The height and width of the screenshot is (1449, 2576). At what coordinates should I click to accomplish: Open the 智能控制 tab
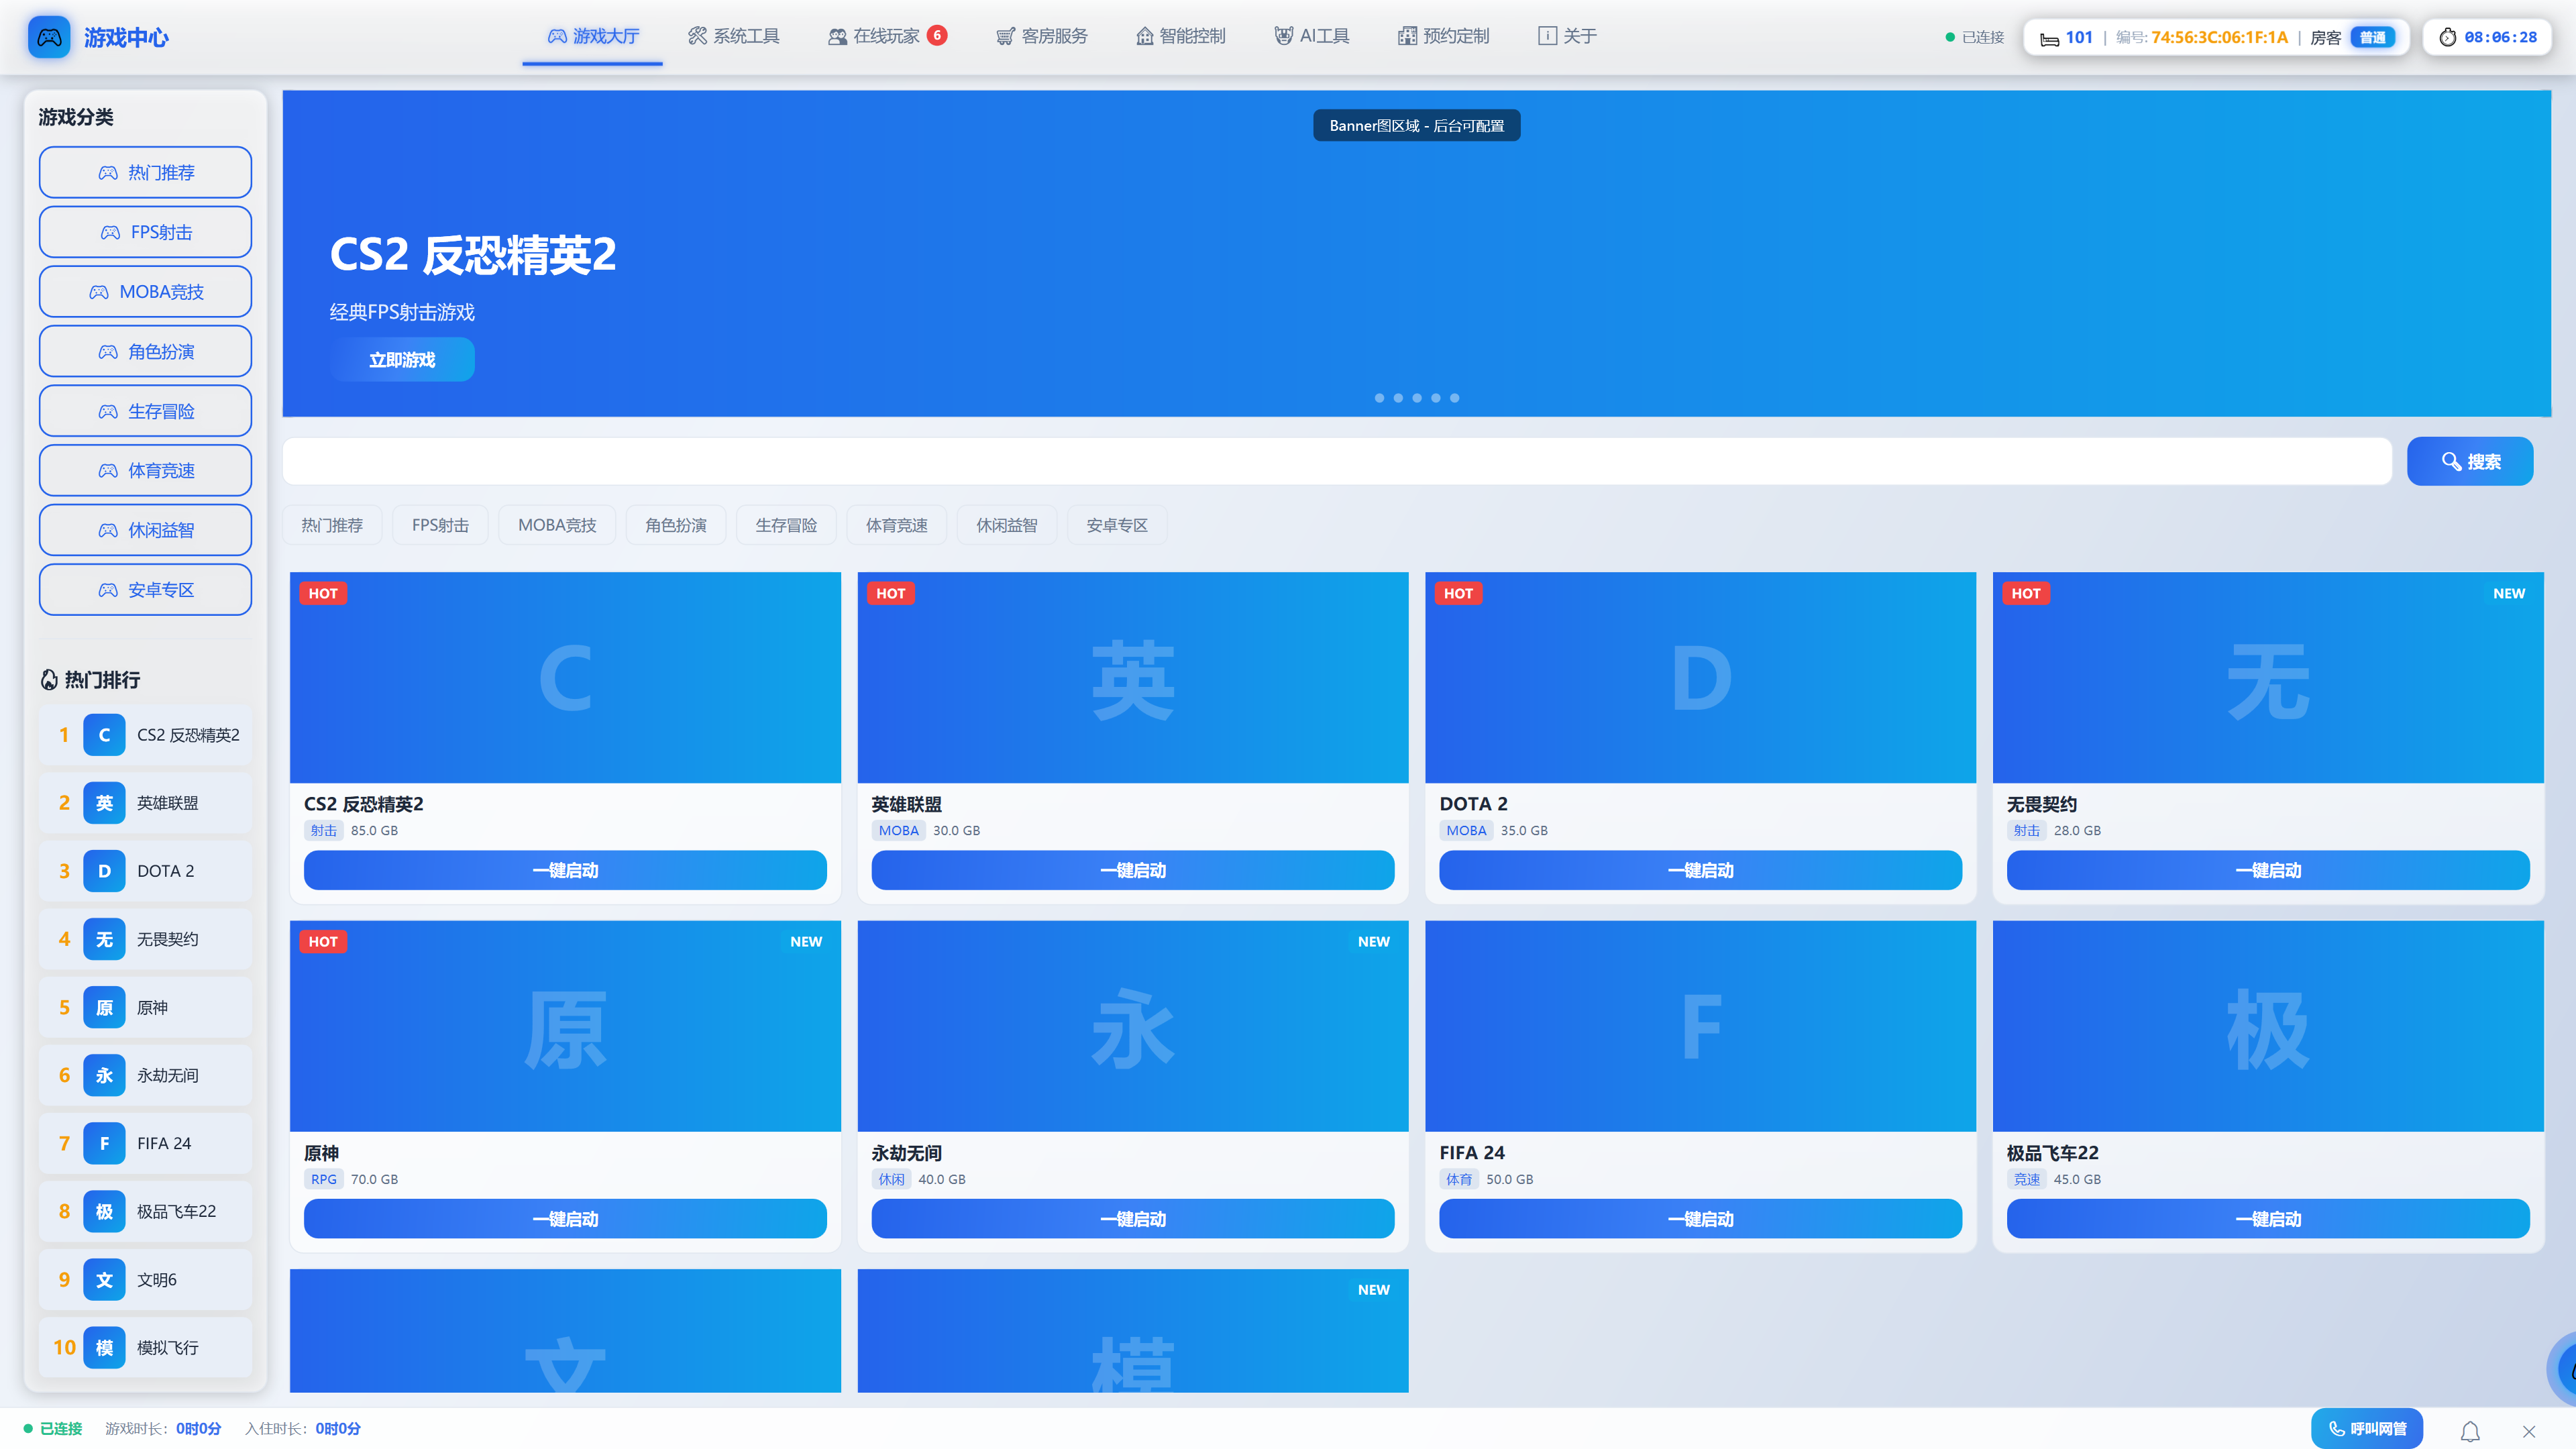(1180, 36)
